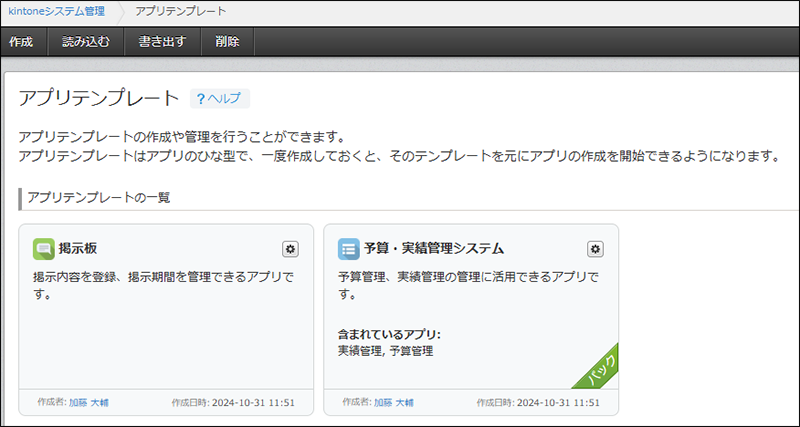Click the blue 予算・実績管理システム list icon
The height and width of the screenshot is (427, 800).
click(x=348, y=249)
